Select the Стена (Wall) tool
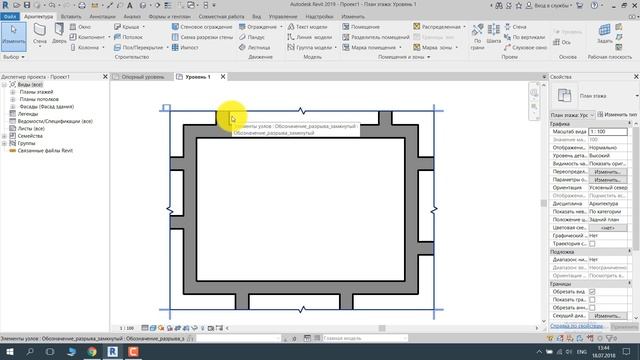This screenshot has height=360, width=640. click(40, 34)
